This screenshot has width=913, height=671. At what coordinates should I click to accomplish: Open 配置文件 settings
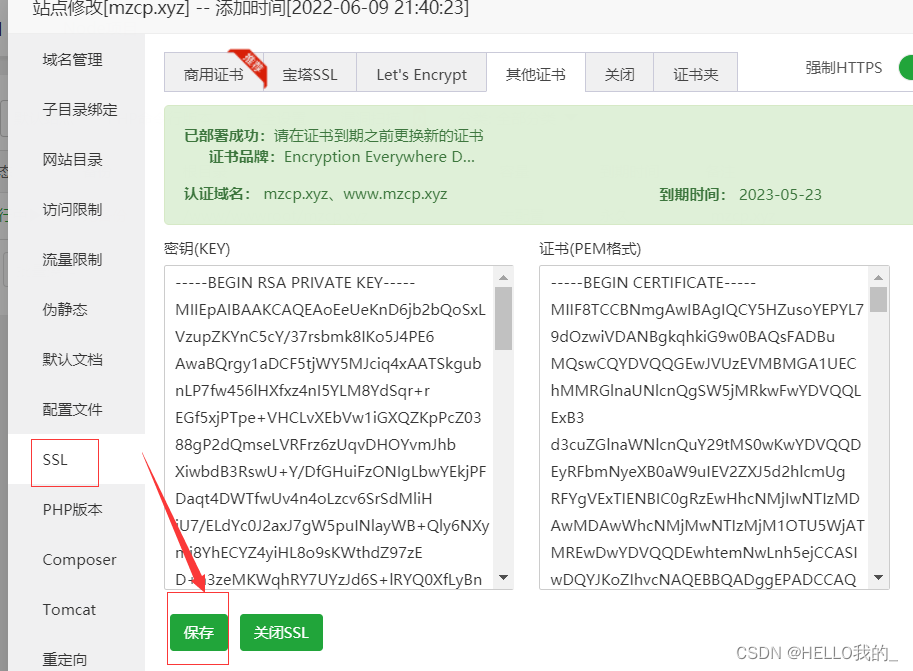coord(70,409)
